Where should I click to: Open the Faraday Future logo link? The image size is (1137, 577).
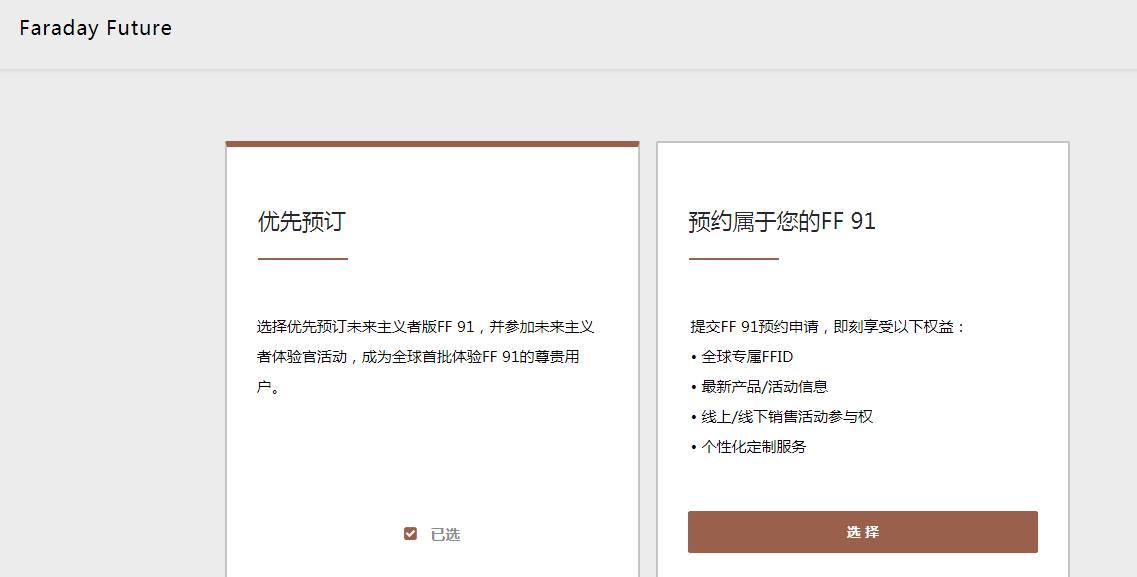point(96,28)
